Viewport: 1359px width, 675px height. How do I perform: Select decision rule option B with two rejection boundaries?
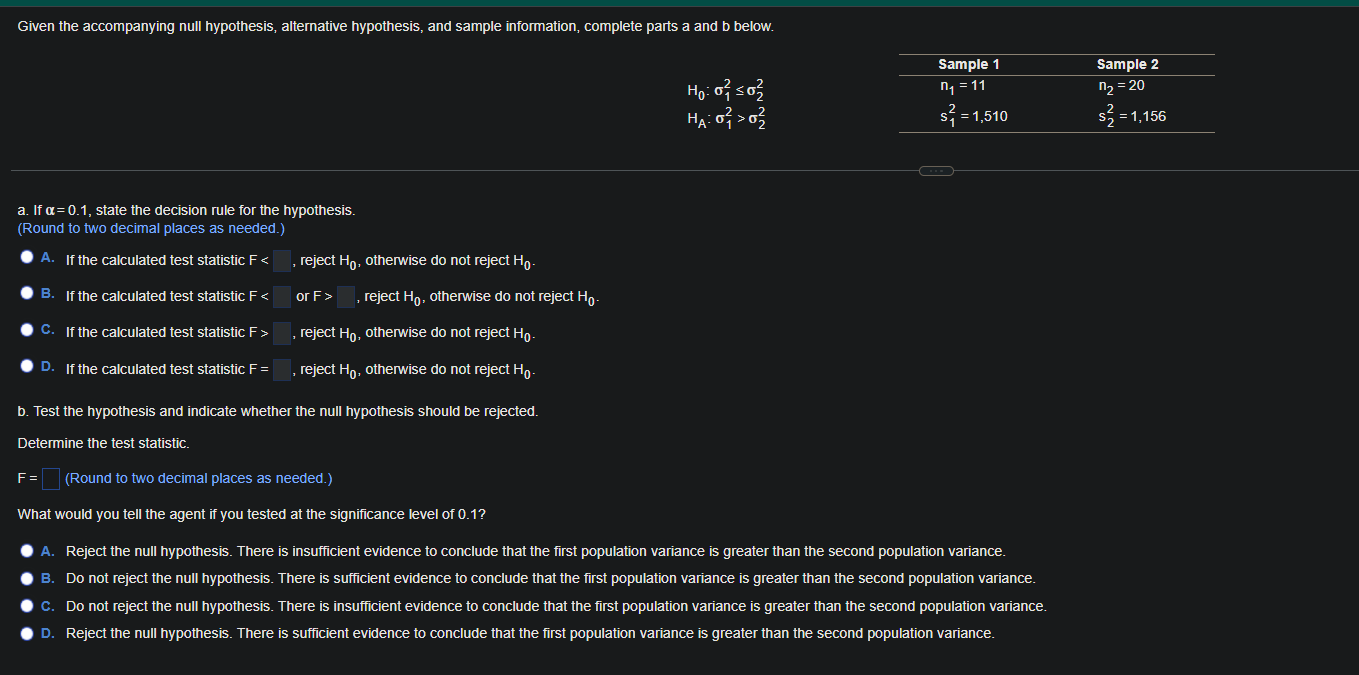click(26, 292)
